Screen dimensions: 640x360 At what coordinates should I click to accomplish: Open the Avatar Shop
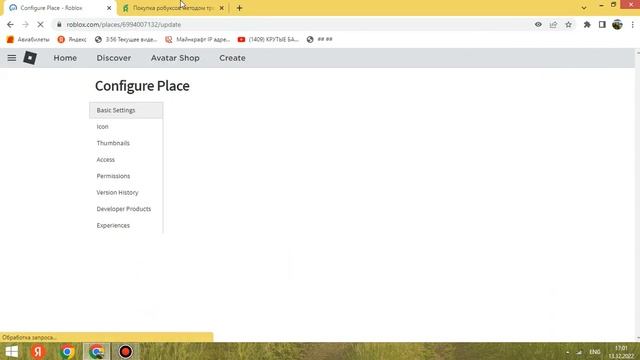(x=175, y=58)
